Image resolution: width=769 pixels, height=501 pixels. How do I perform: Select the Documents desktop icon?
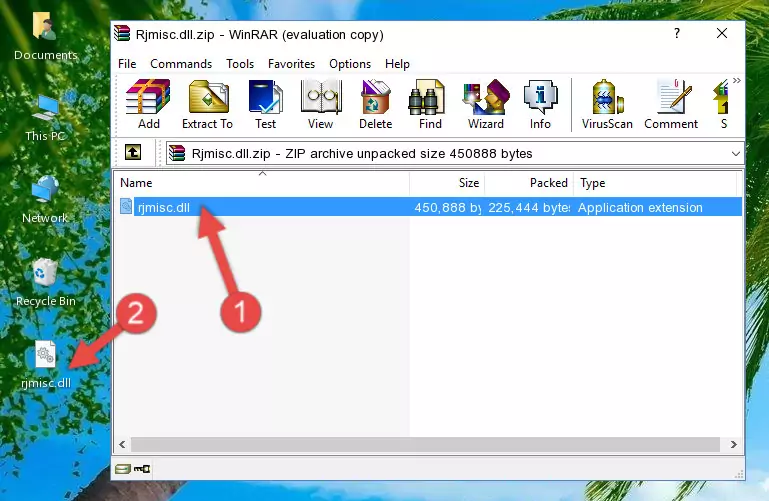(45, 36)
